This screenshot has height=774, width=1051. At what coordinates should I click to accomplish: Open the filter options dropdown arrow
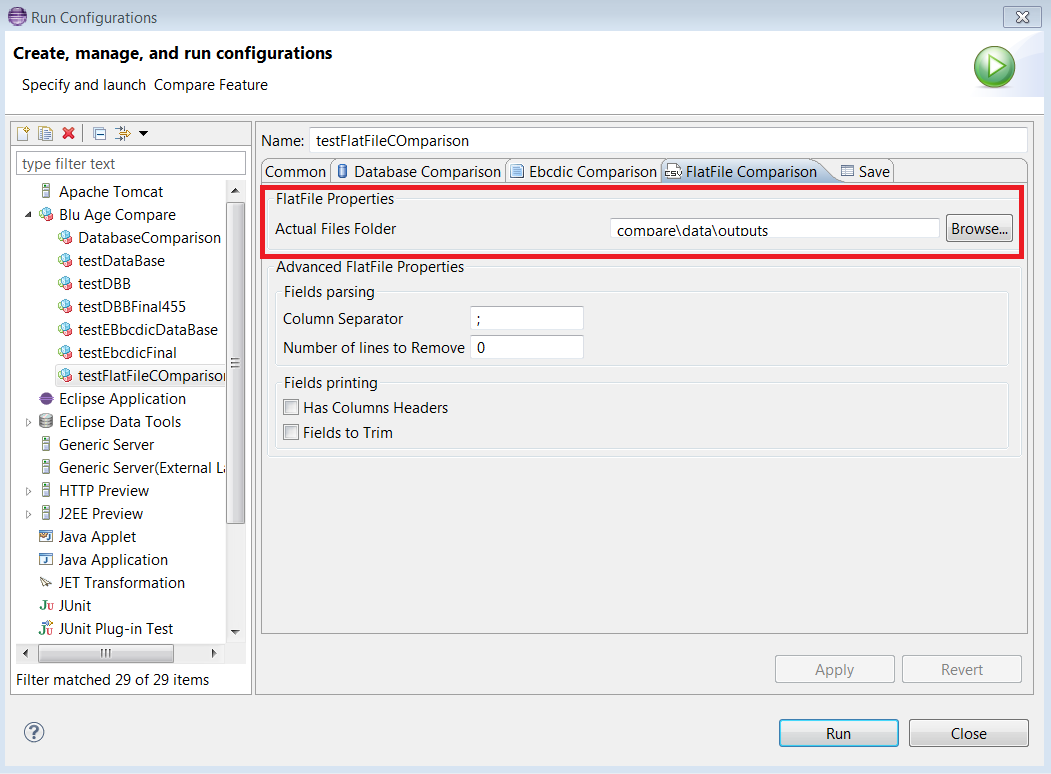143,133
